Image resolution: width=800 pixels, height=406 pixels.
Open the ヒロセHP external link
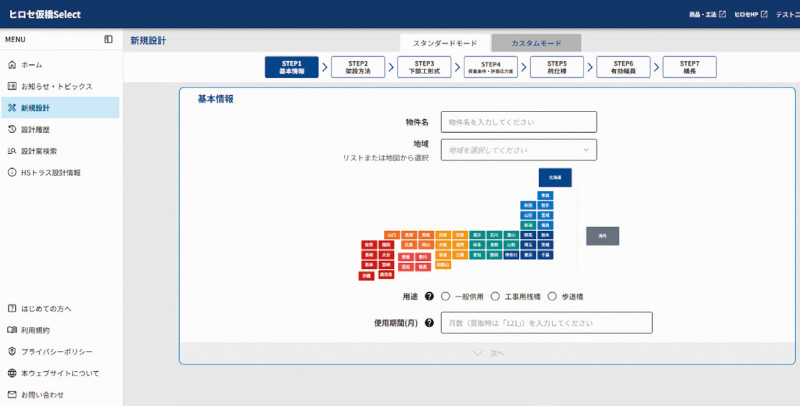(751, 14)
